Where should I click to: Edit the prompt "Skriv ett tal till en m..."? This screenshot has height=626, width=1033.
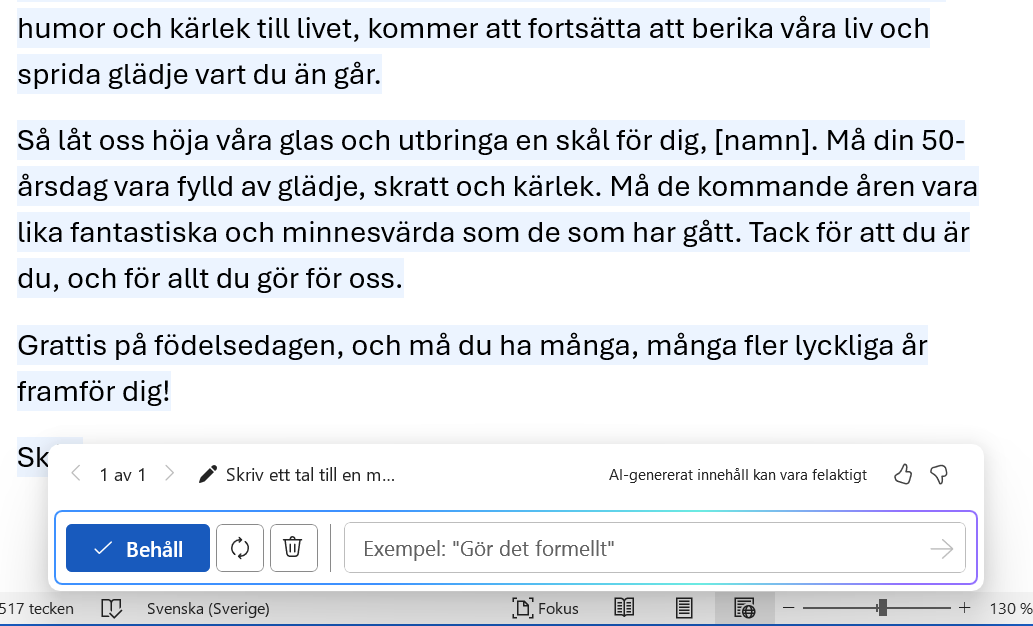pos(298,475)
